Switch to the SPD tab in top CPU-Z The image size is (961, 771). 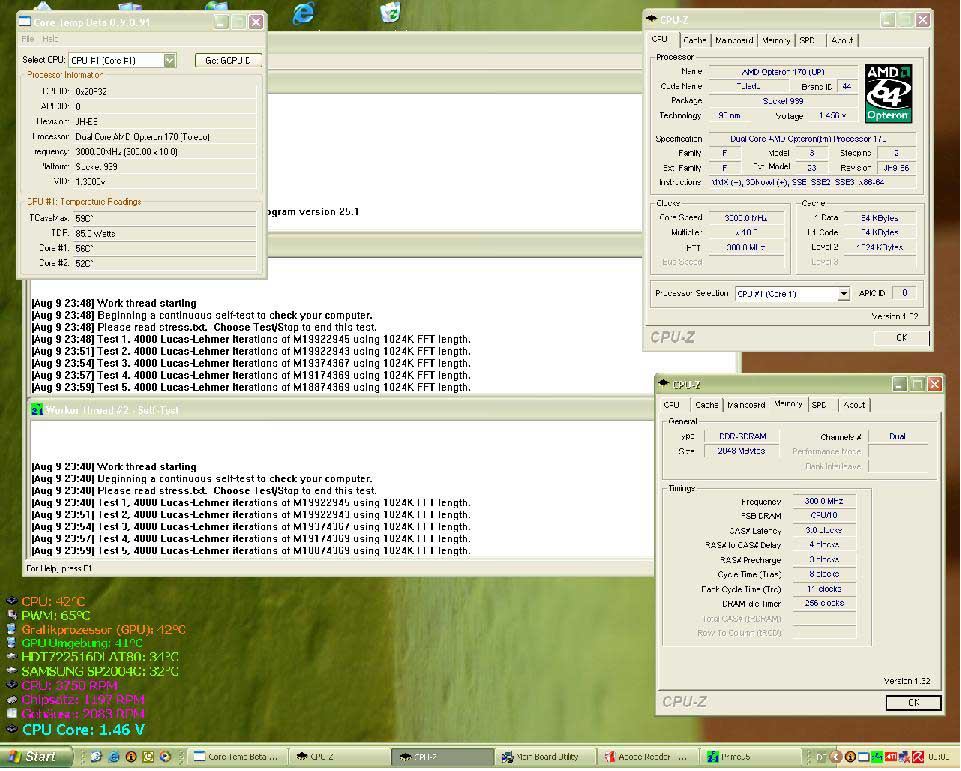coord(807,40)
